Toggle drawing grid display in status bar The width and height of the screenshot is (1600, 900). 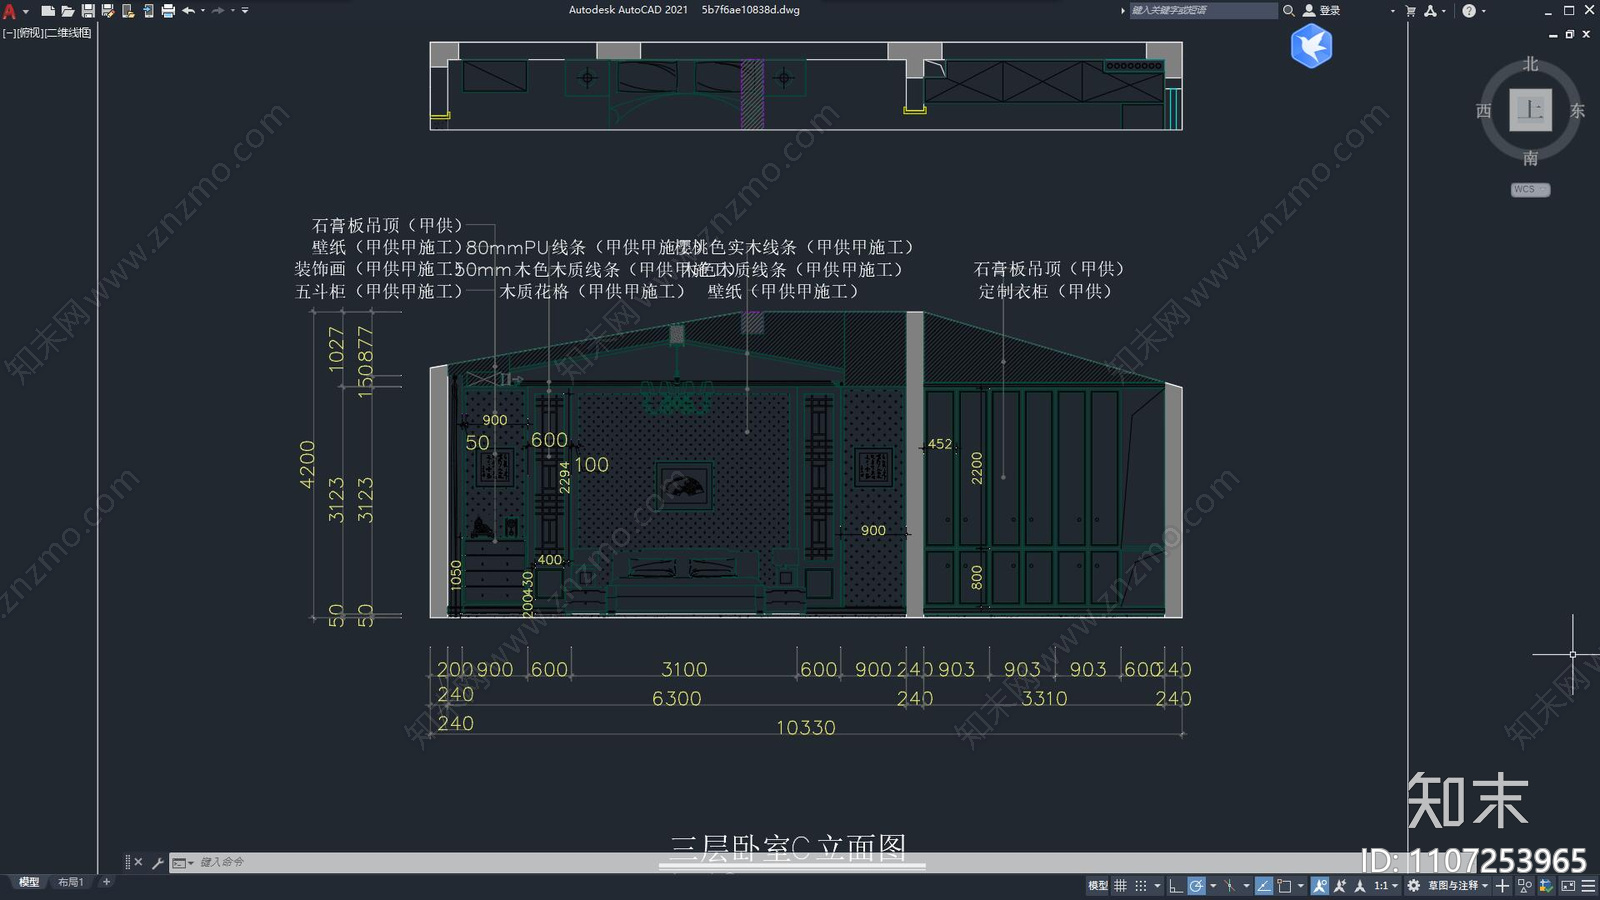click(1120, 886)
